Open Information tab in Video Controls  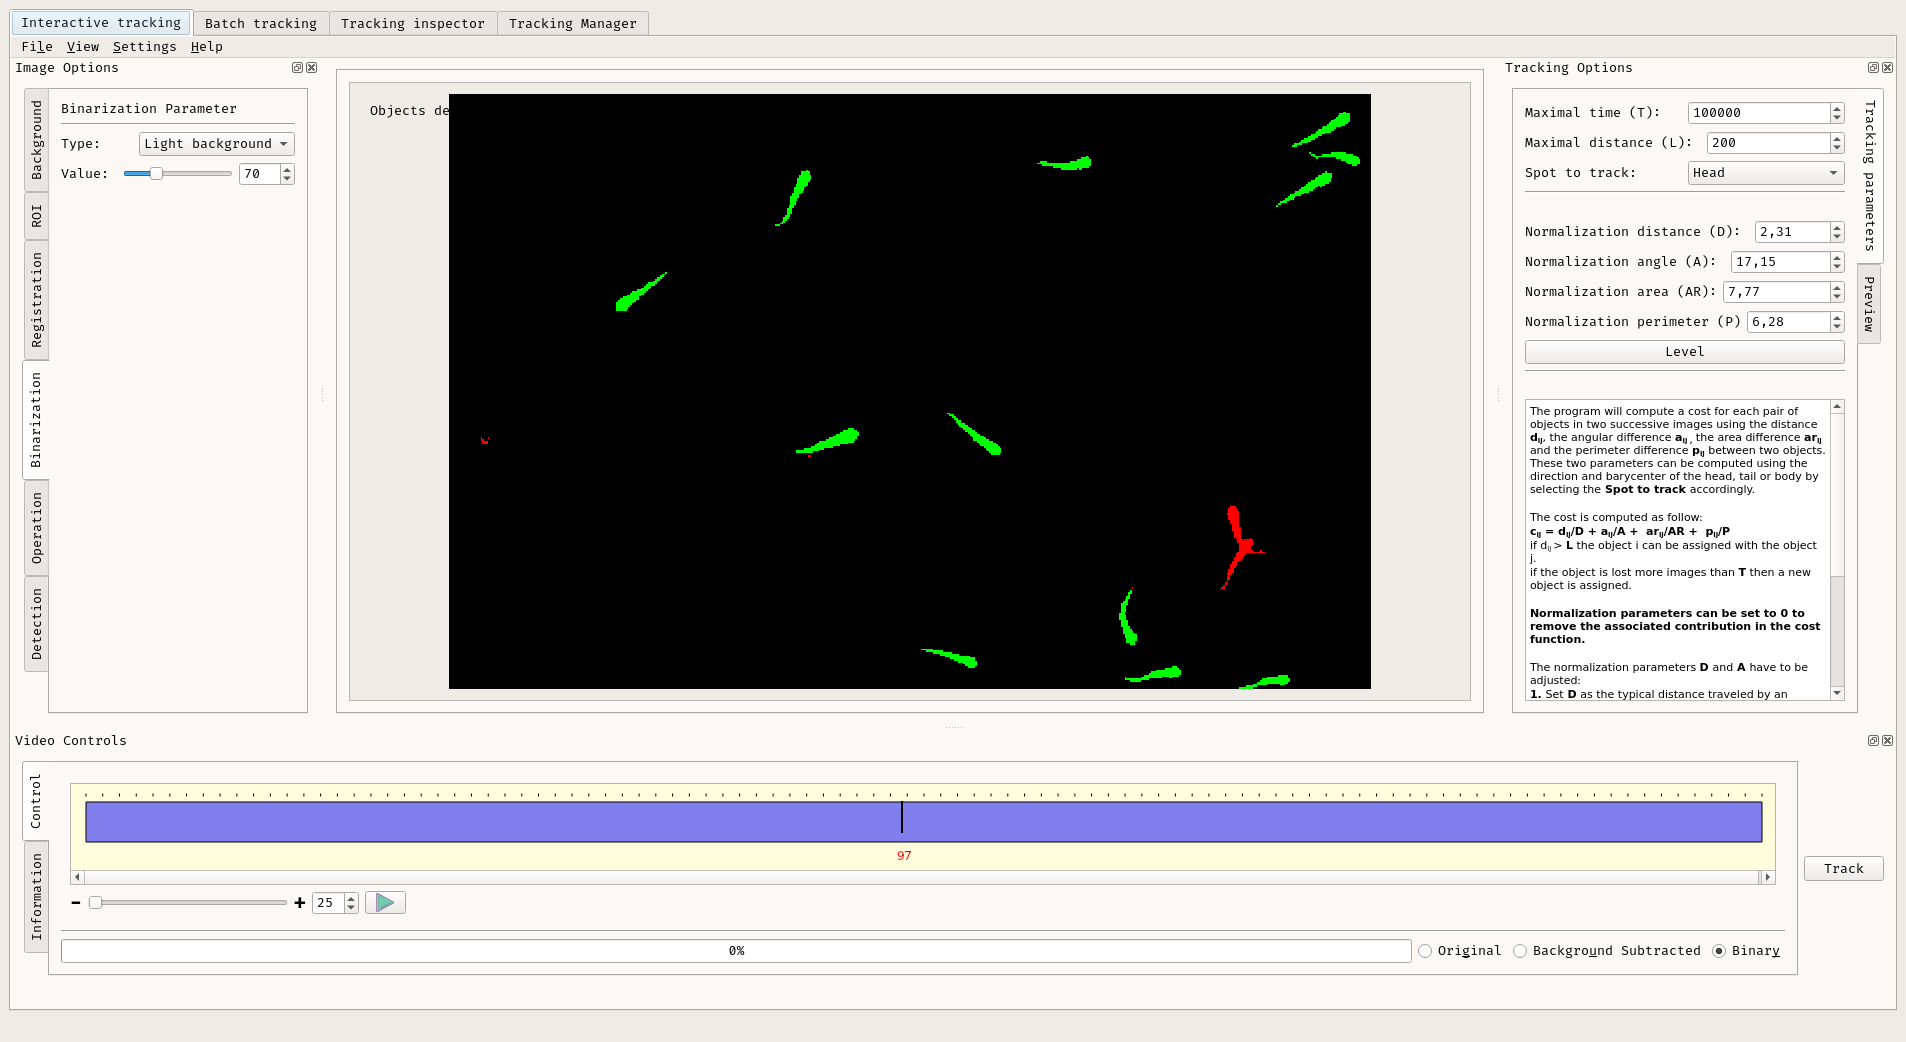(x=37, y=897)
